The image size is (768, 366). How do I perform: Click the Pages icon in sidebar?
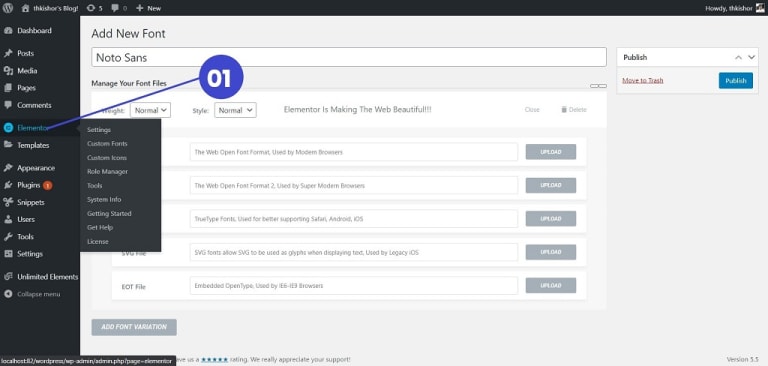(x=8, y=88)
